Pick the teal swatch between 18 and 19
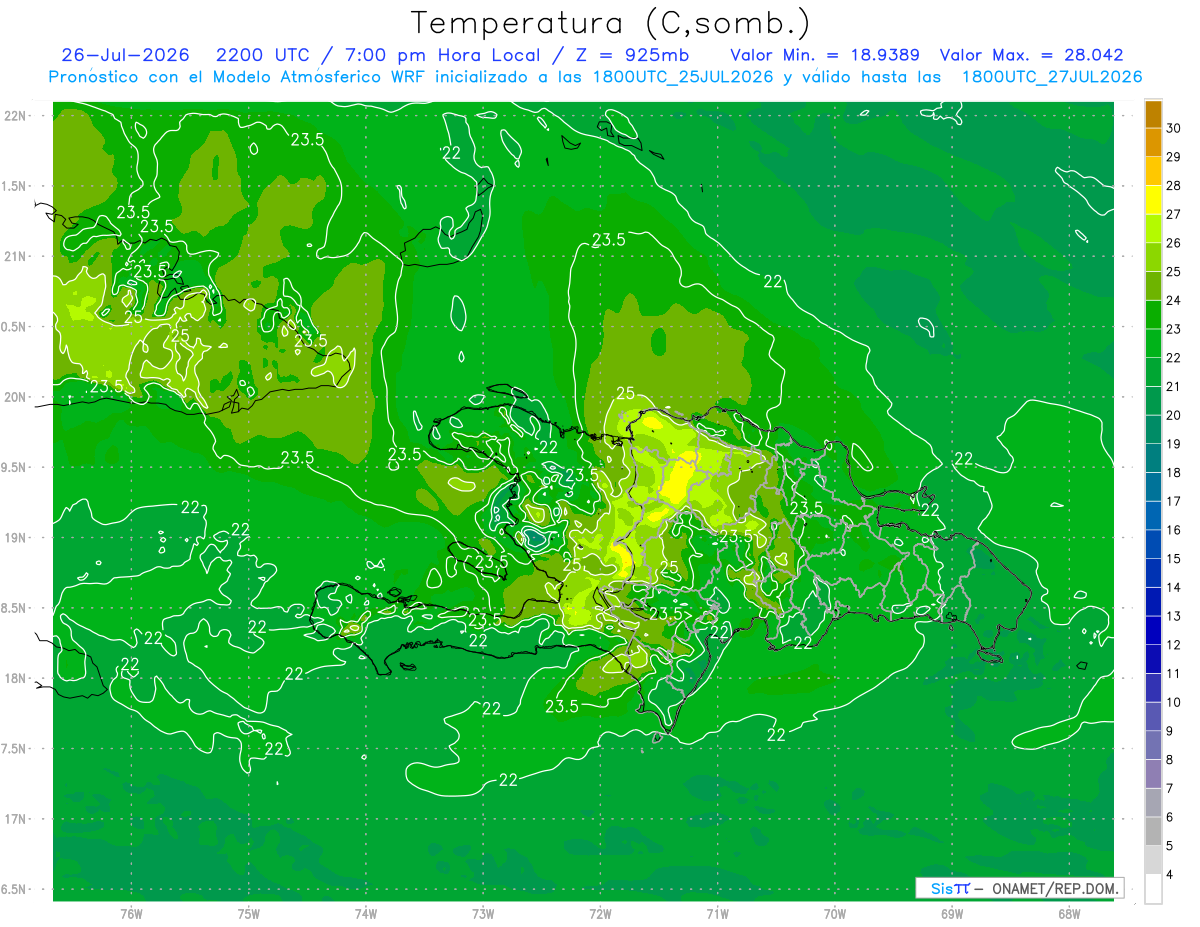Image resolution: width=1200 pixels, height=927 pixels. (1153, 458)
